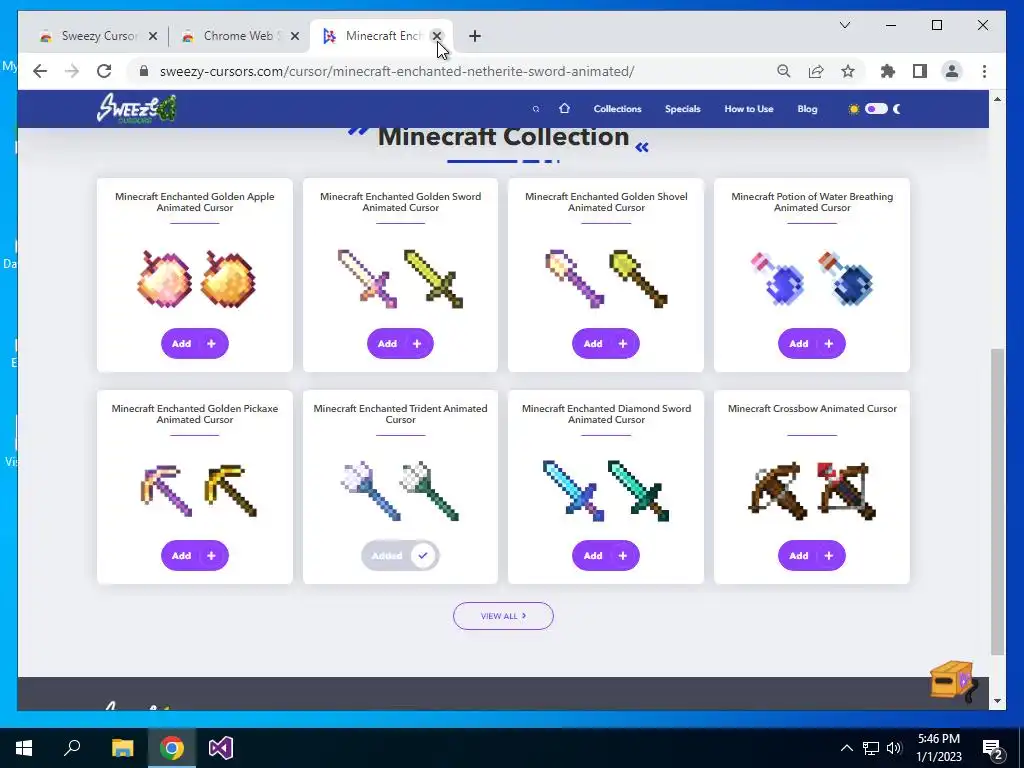Reload the current page
The width and height of the screenshot is (1024, 768).
104,71
